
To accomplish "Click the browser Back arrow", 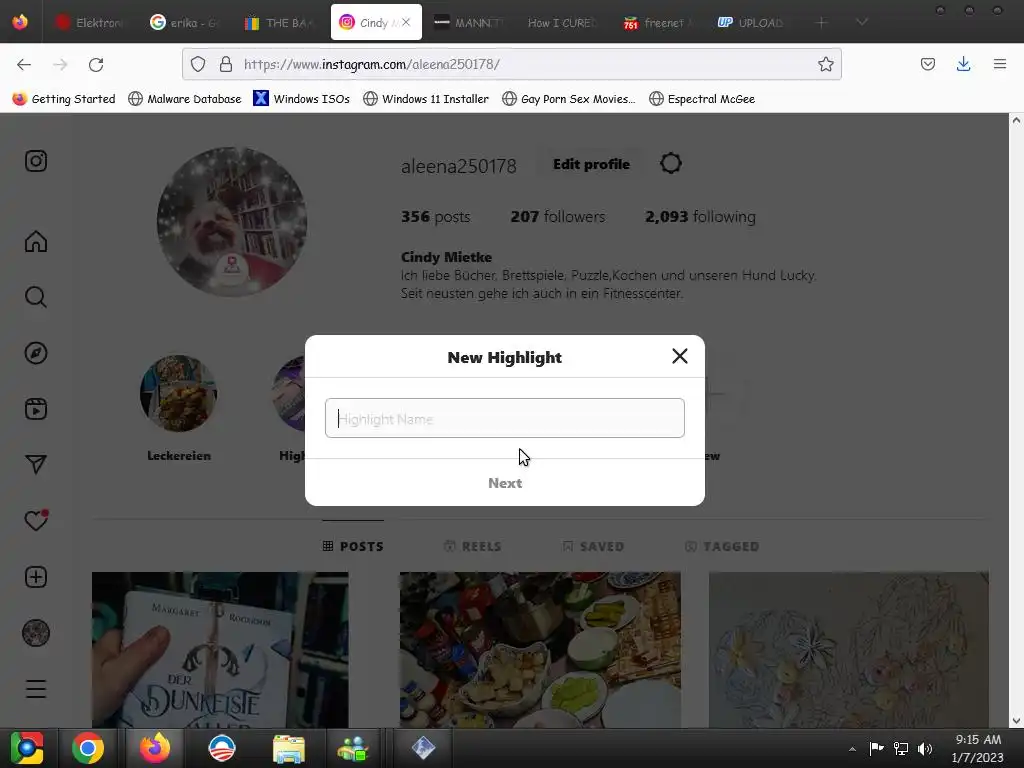I will 24,64.
